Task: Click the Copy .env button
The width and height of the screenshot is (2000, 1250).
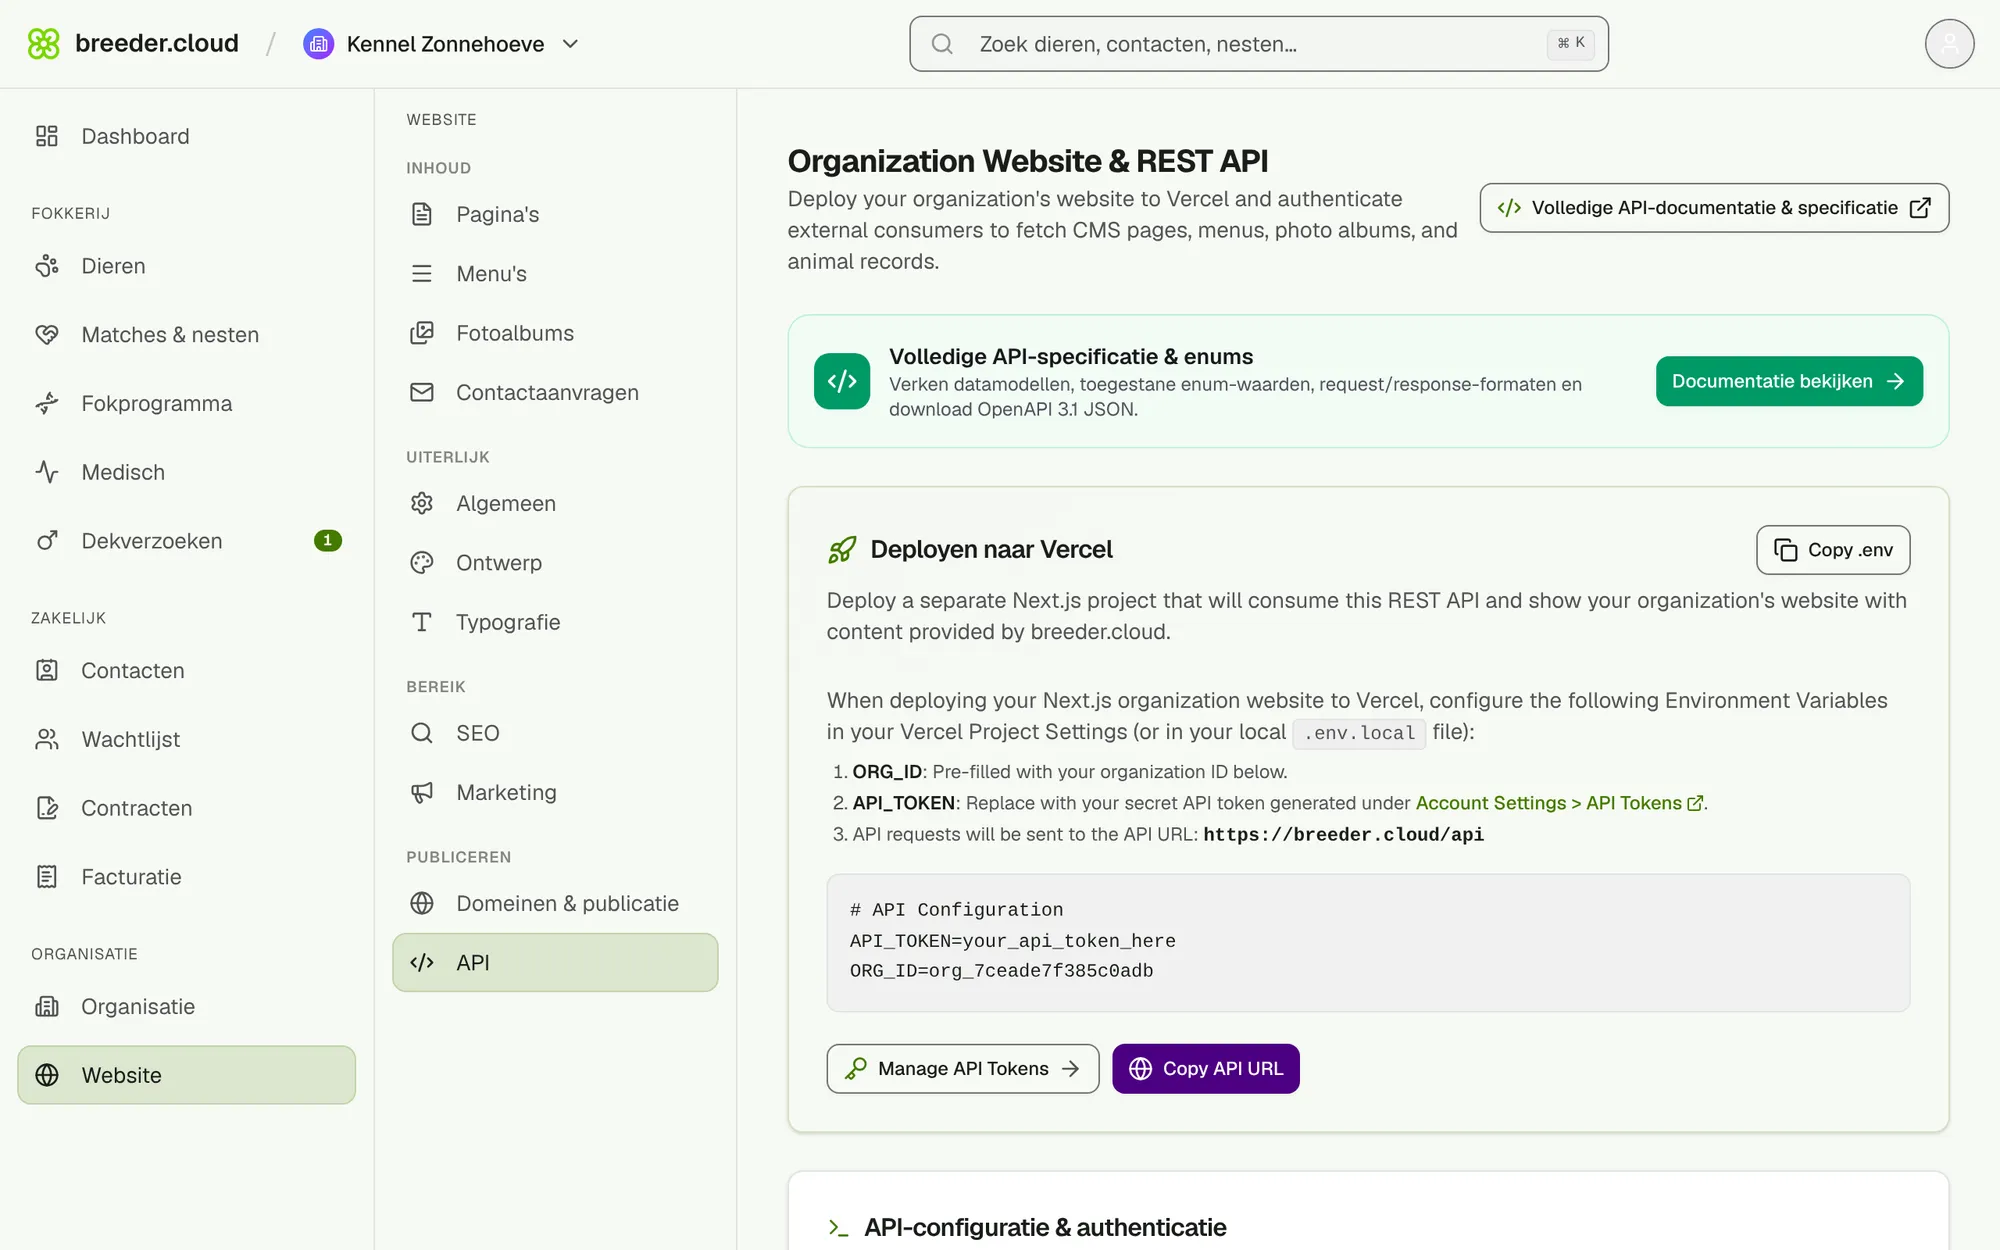Action: (x=1833, y=550)
